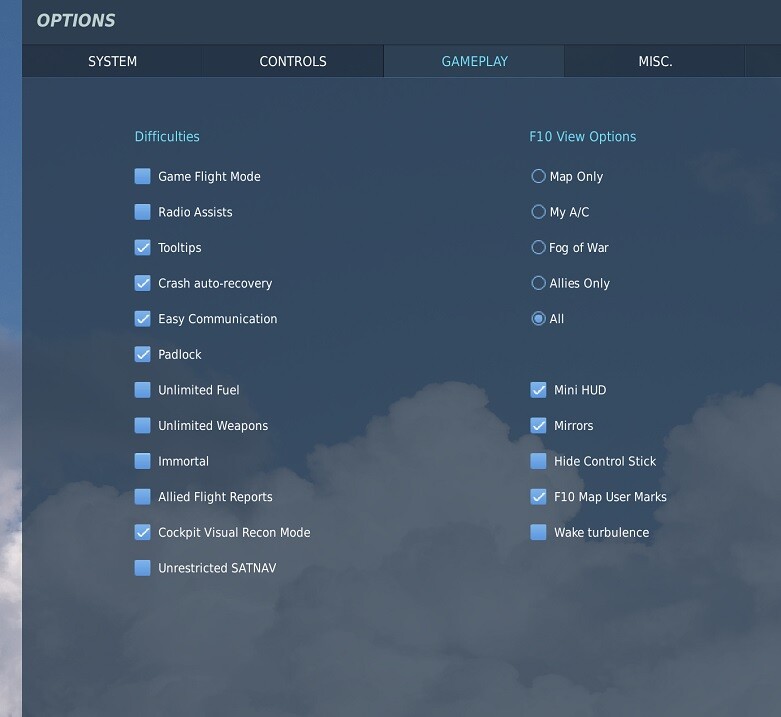Disable Cockpit Visual Recon Mode
The height and width of the screenshot is (717, 781).
click(142, 532)
